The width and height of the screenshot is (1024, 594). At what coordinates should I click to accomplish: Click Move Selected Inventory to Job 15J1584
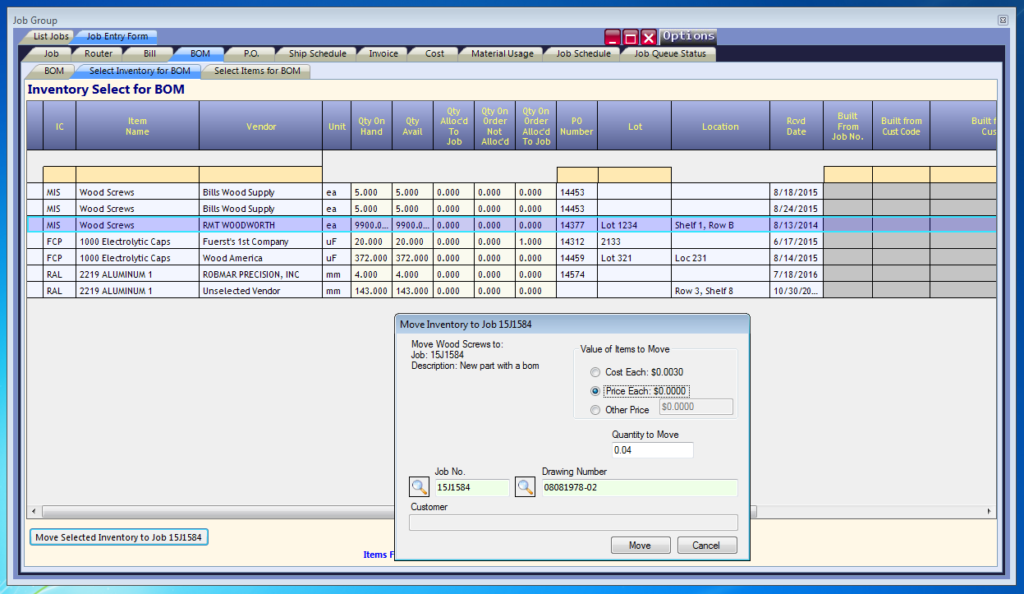[x=119, y=537]
